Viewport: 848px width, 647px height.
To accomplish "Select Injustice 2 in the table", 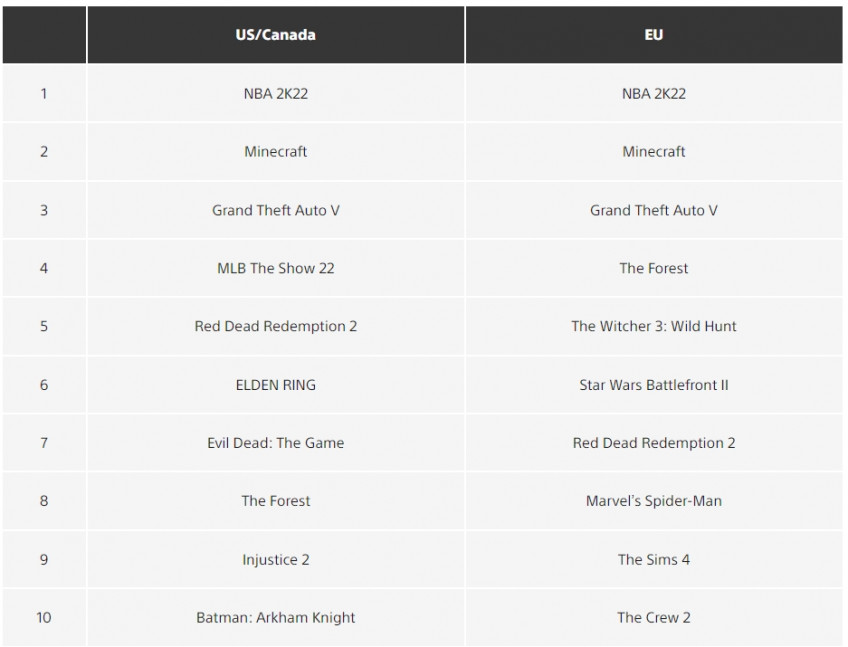I will click(x=275, y=559).
